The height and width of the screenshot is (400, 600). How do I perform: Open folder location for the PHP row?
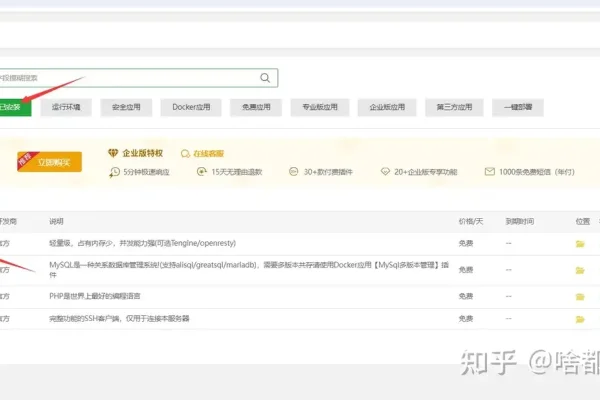580,297
